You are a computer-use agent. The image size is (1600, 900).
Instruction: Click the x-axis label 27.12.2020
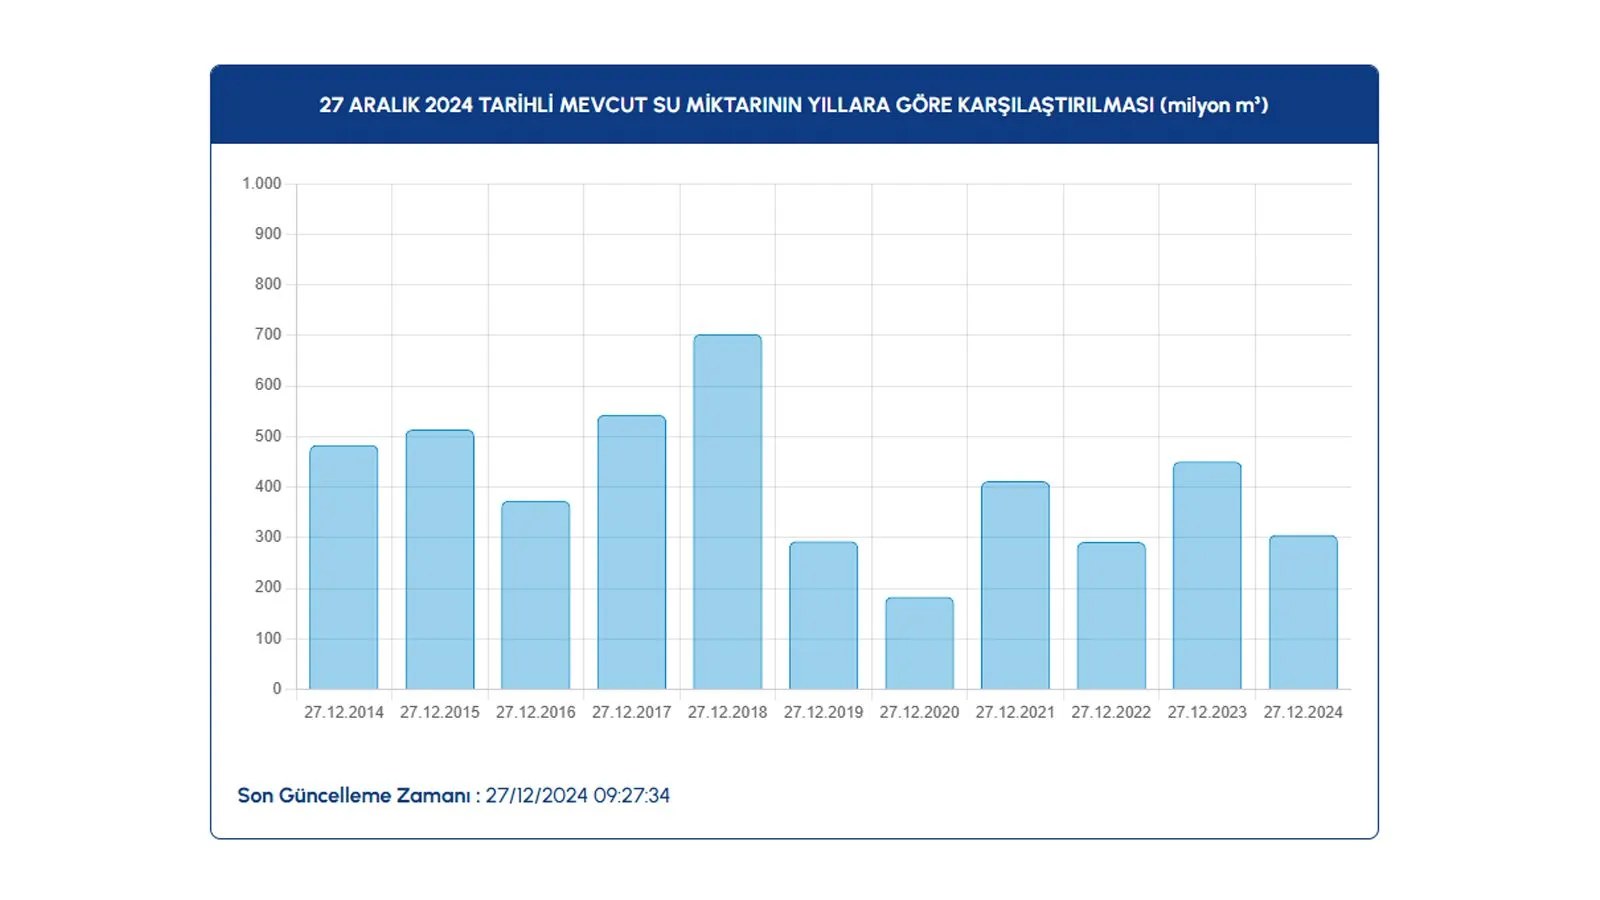coord(920,712)
